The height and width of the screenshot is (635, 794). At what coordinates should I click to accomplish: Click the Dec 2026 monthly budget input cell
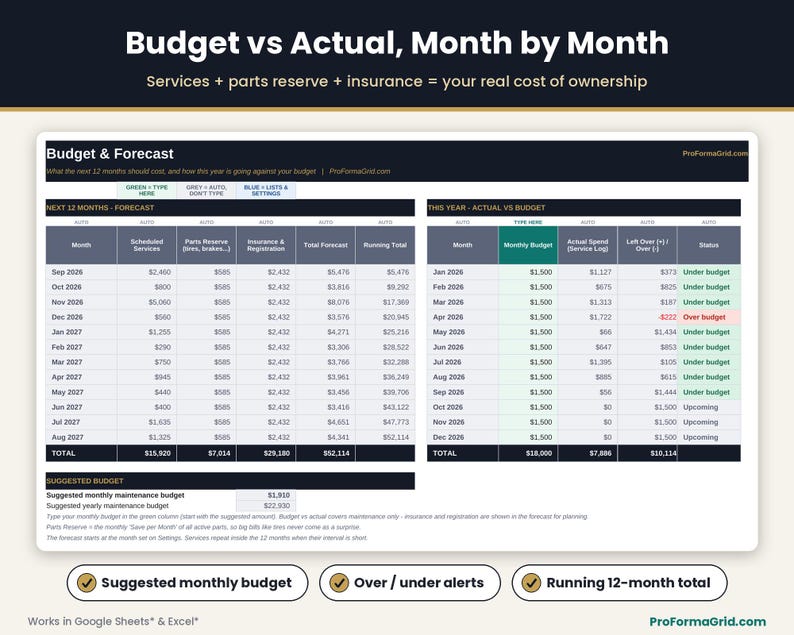pos(528,437)
